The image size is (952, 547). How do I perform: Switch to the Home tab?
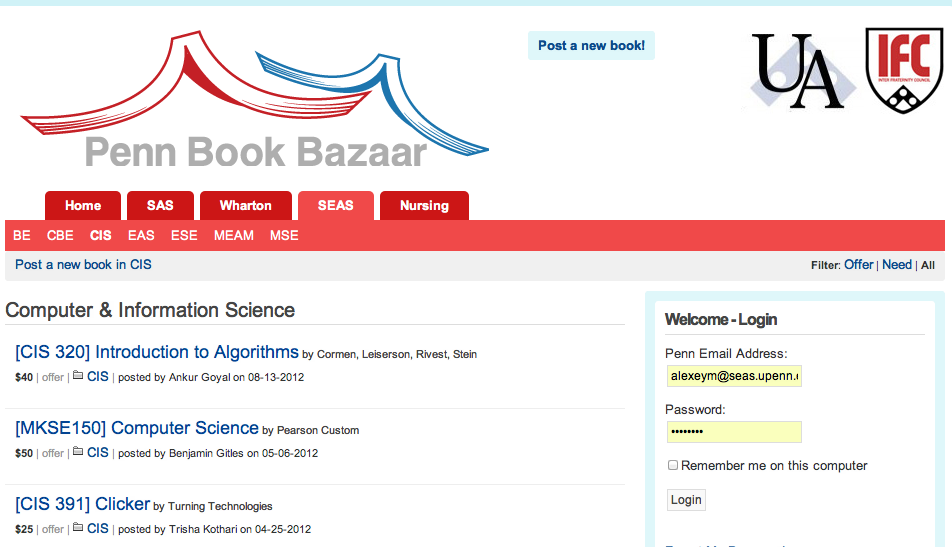point(83,206)
